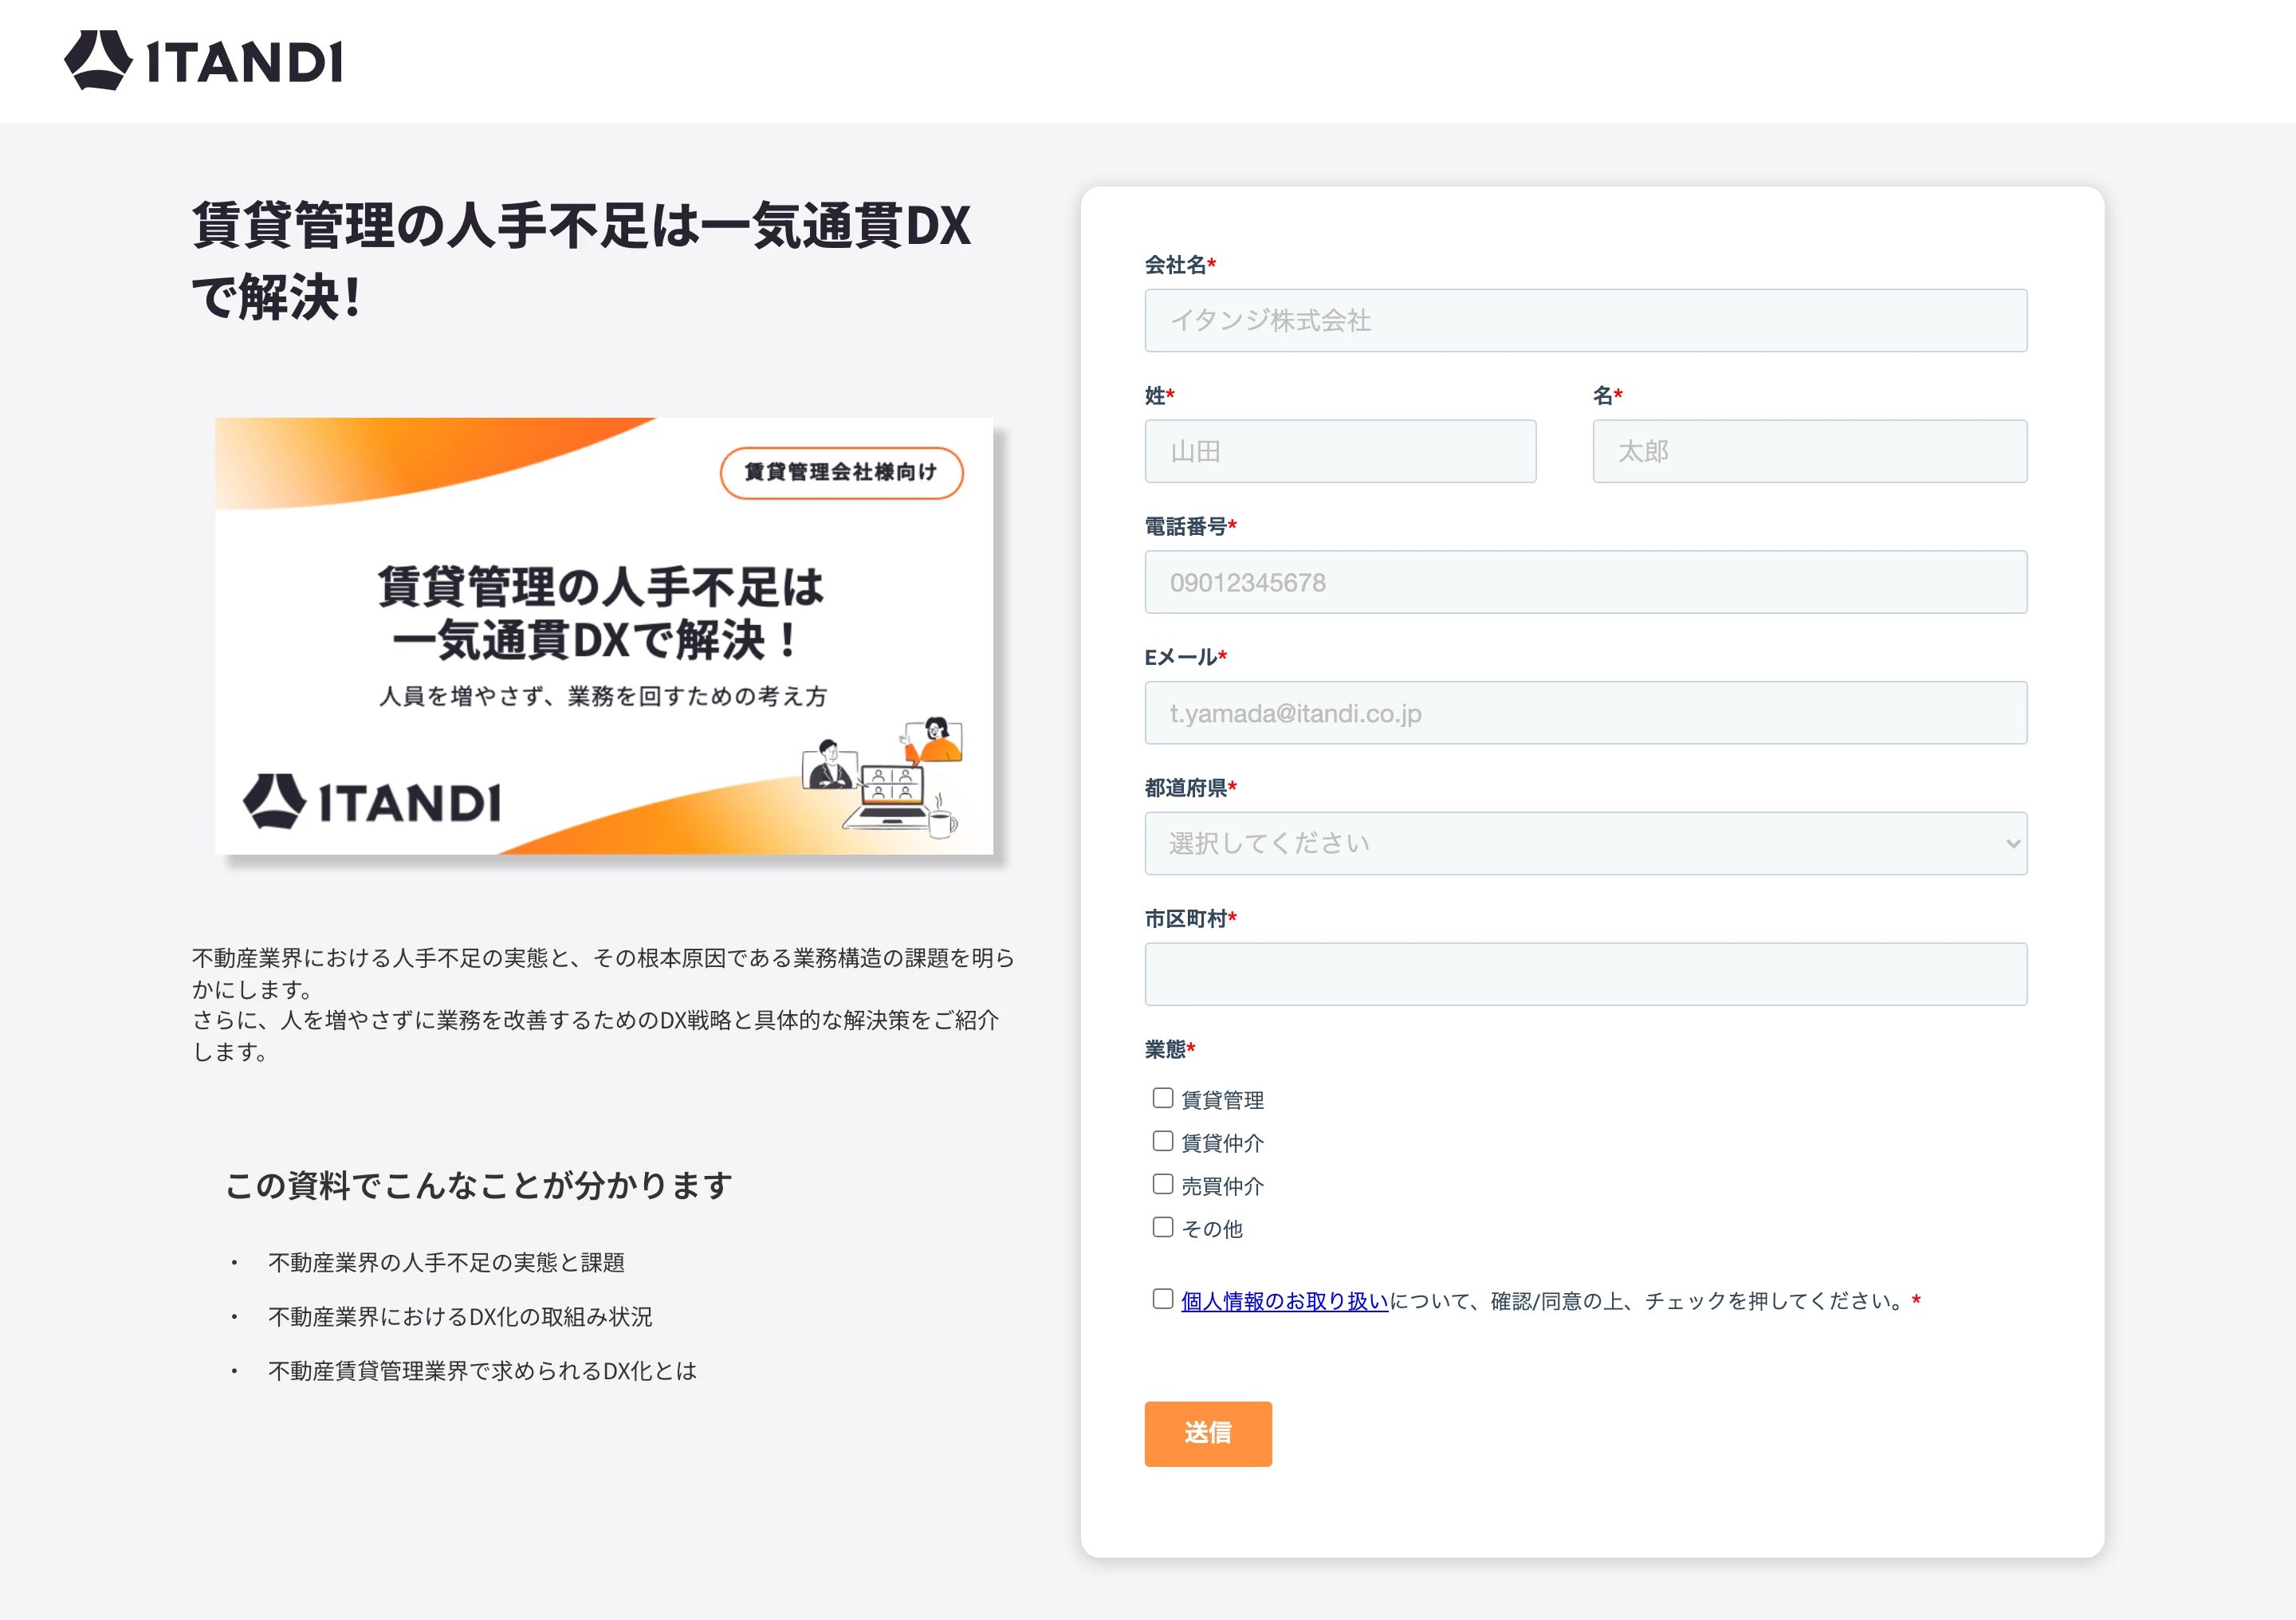Viewport: 2296px width, 1620px height.
Task: Click the Eメール input field
Action: coord(1585,713)
